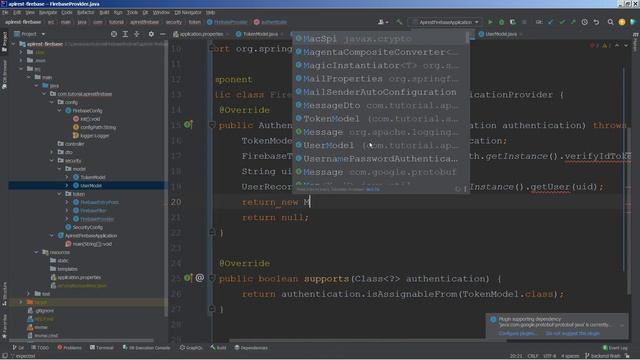
Task: Toggle TODO tool window at bottom
Action: (40, 348)
